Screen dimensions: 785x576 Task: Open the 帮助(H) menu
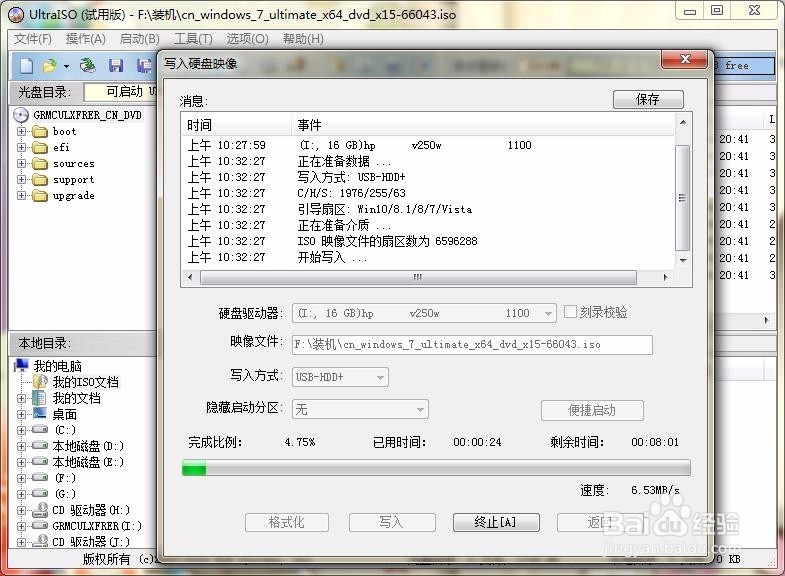click(x=303, y=39)
